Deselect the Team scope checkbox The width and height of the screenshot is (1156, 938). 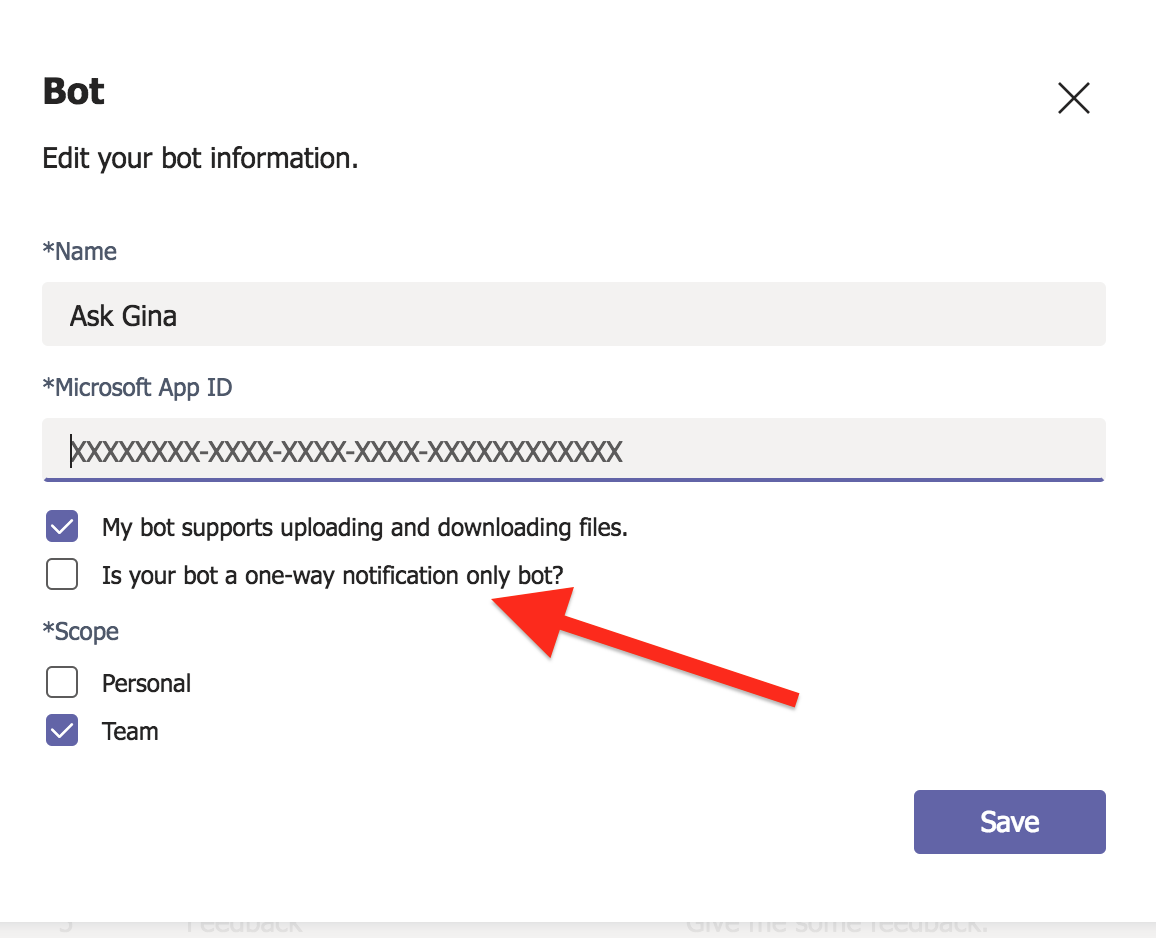[x=61, y=730]
